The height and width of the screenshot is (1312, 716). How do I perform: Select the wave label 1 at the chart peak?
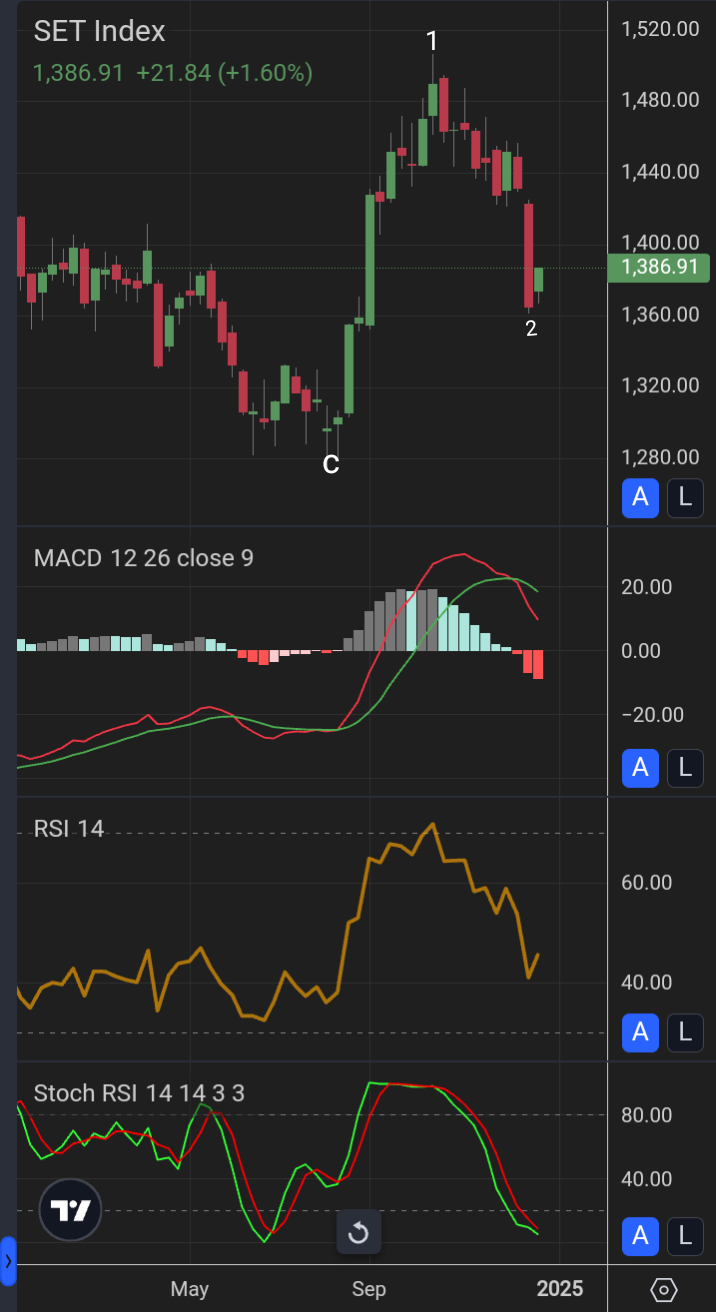coord(432,41)
